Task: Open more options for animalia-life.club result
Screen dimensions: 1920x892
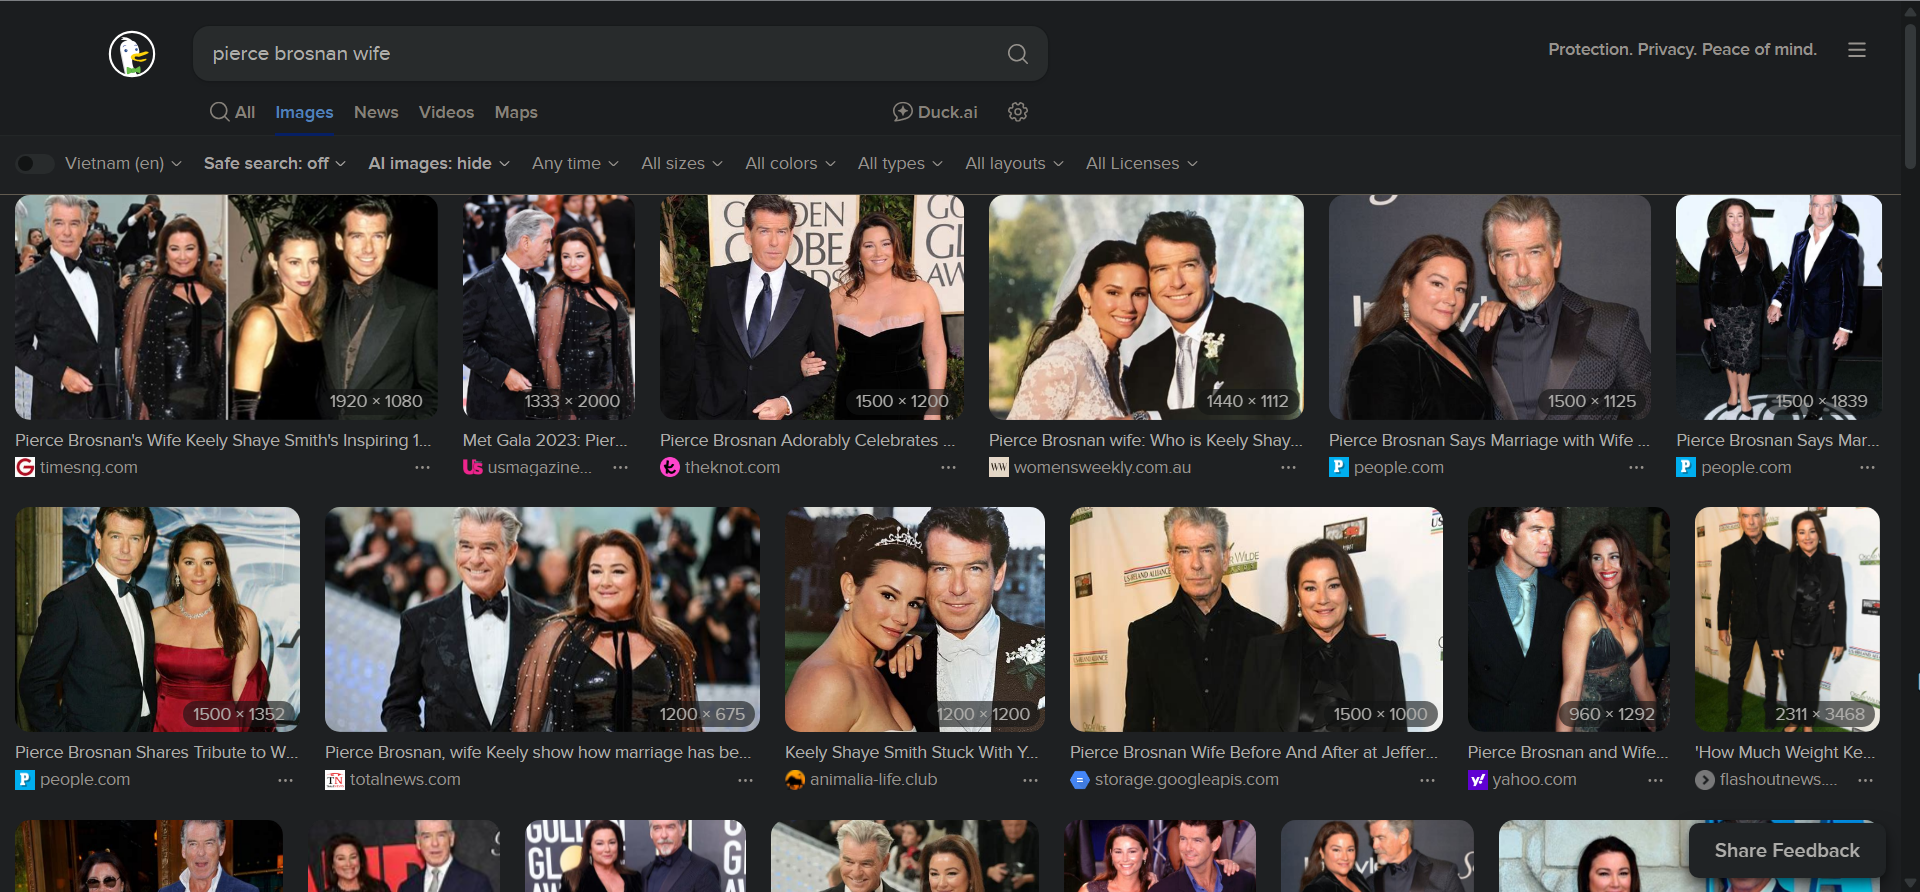Action: coord(1030,780)
